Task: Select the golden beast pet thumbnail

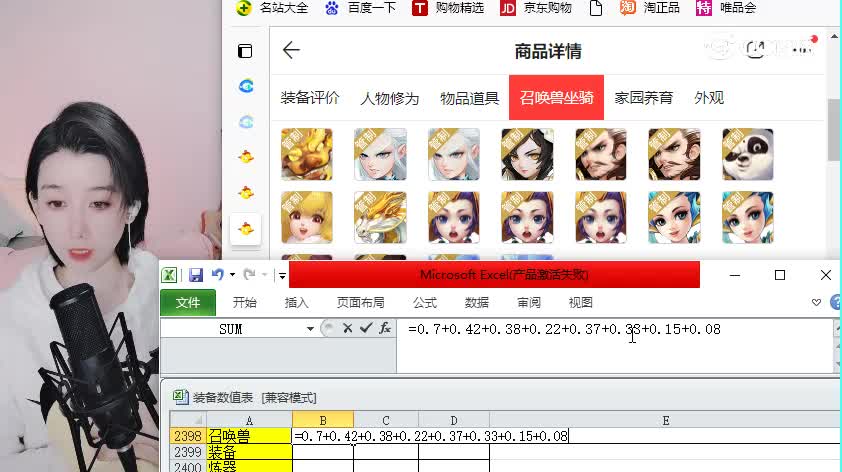Action: click(x=307, y=154)
